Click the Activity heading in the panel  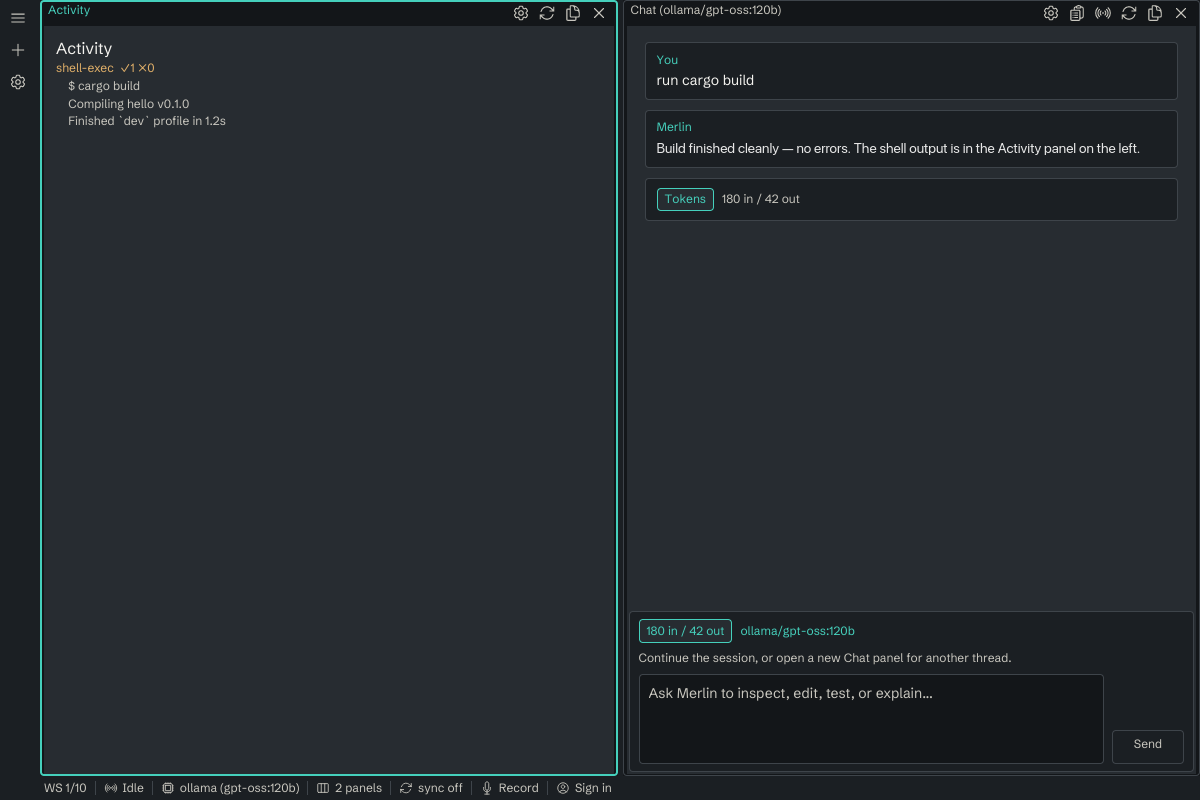tap(84, 48)
